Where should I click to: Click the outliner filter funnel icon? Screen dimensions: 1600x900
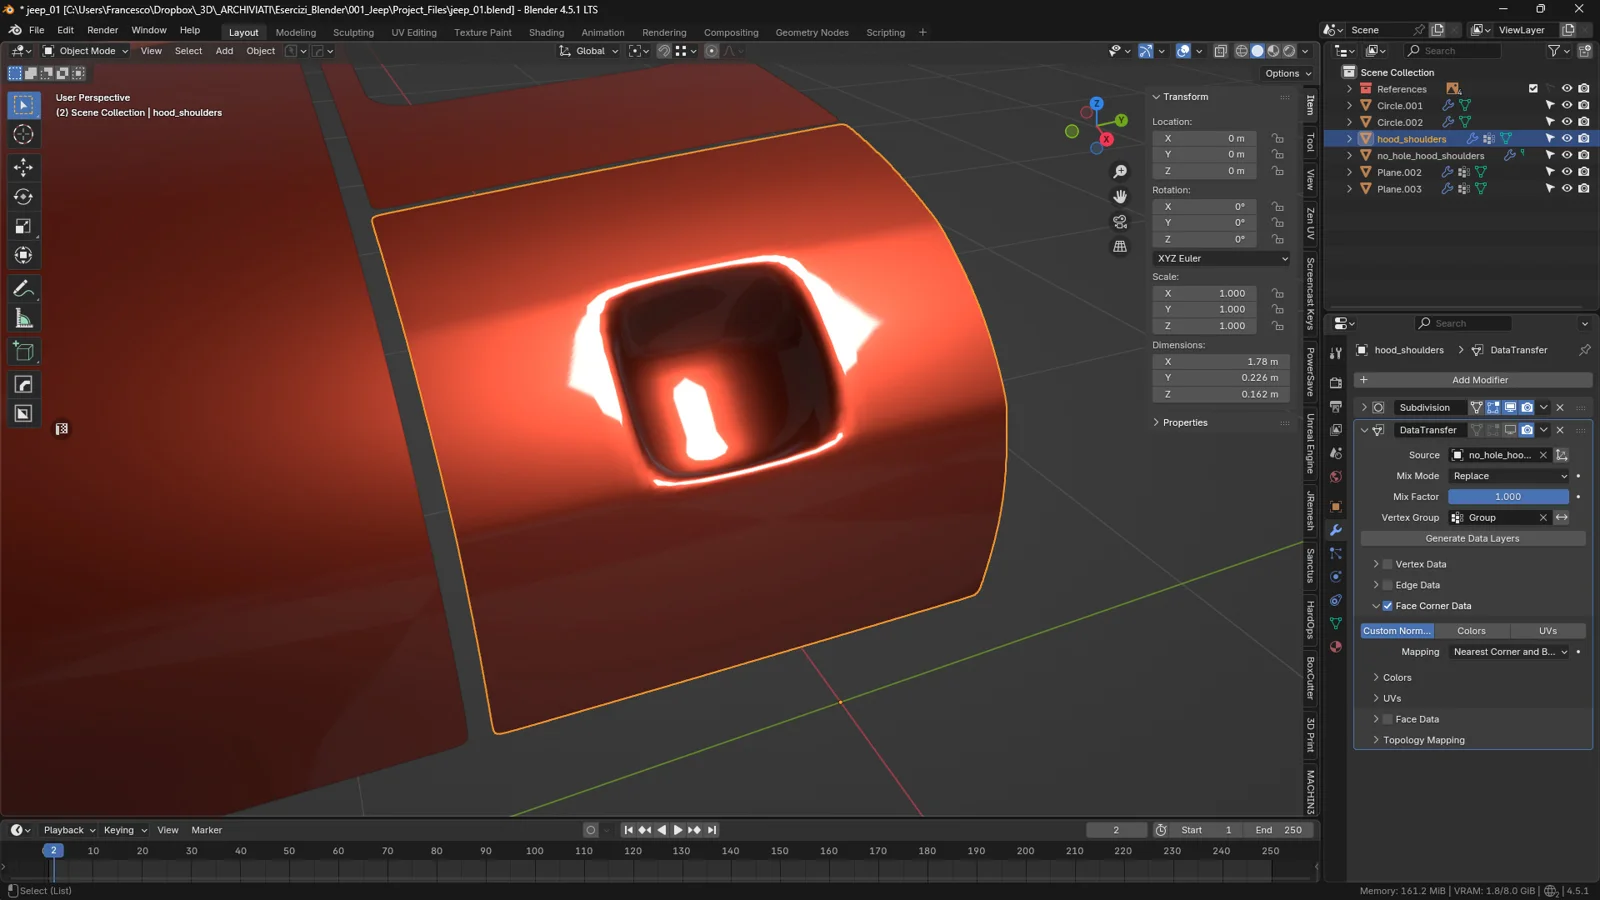tap(1554, 51)
